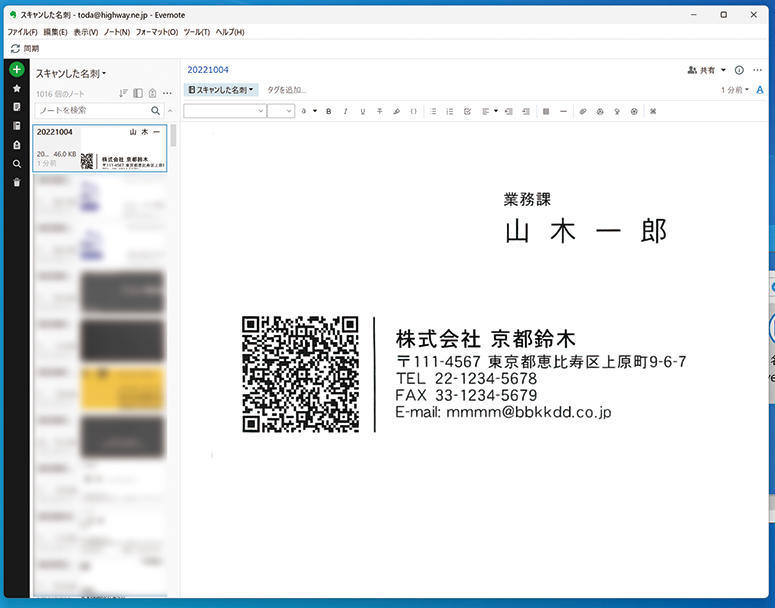Click the email mmmm@bbkkdd.co.jp line
The image size is (775, 608).
coord(503,412)
